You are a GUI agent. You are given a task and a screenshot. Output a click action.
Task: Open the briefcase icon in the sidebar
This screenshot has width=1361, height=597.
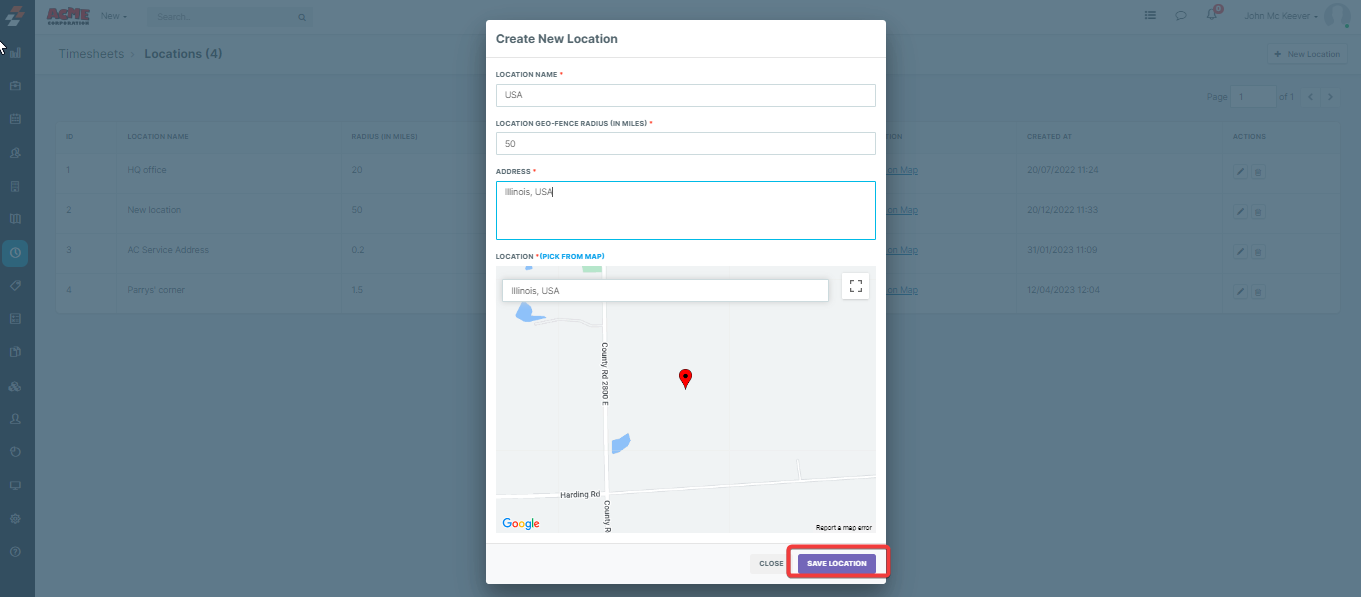(x=15, y=86)
